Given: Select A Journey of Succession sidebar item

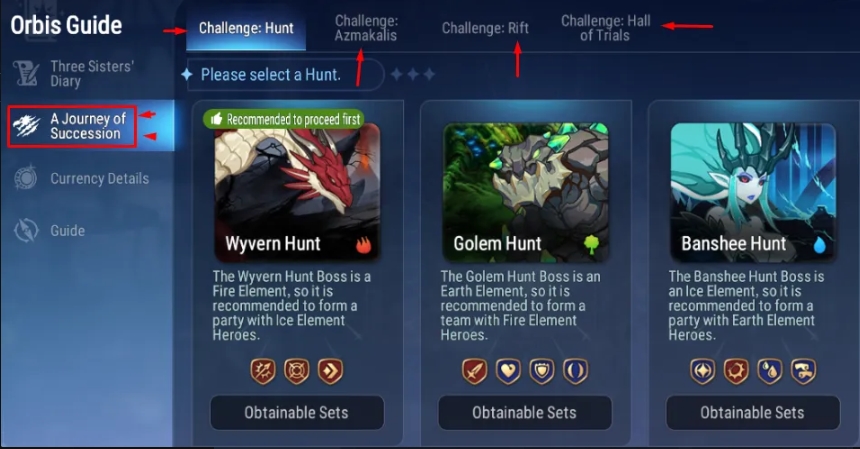Looking at the screenshot, I should pos(72,126).
